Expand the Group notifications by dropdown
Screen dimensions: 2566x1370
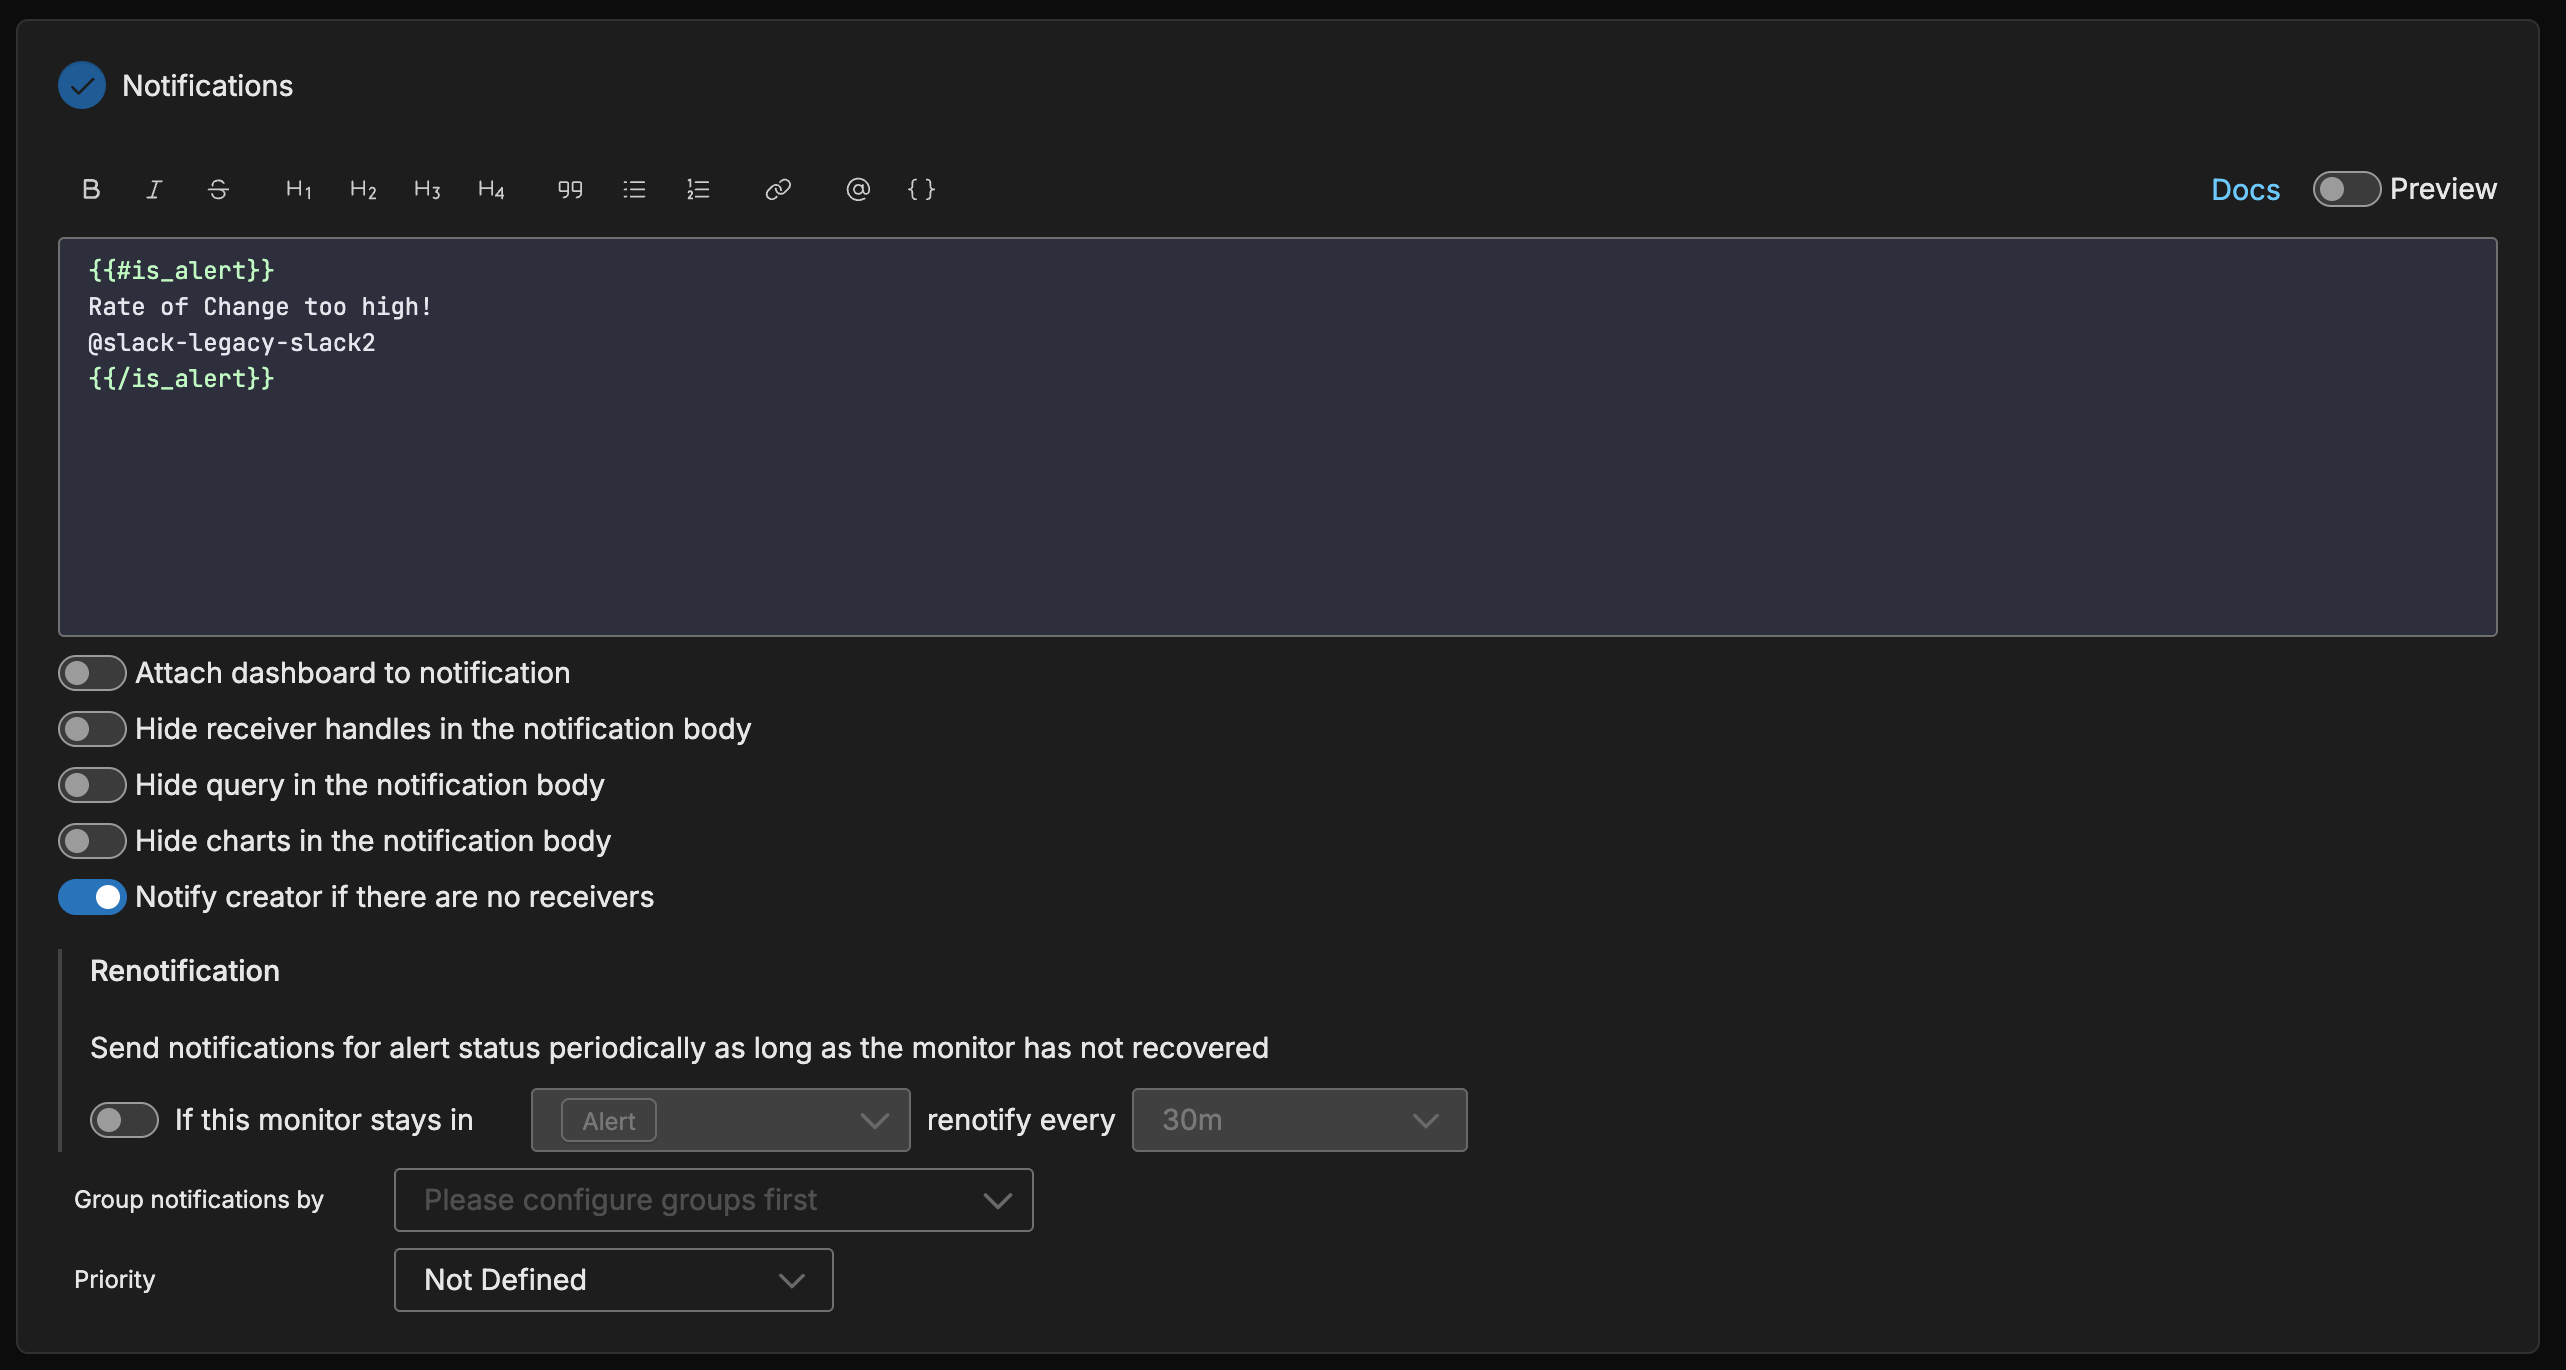tap(713, 1200)
